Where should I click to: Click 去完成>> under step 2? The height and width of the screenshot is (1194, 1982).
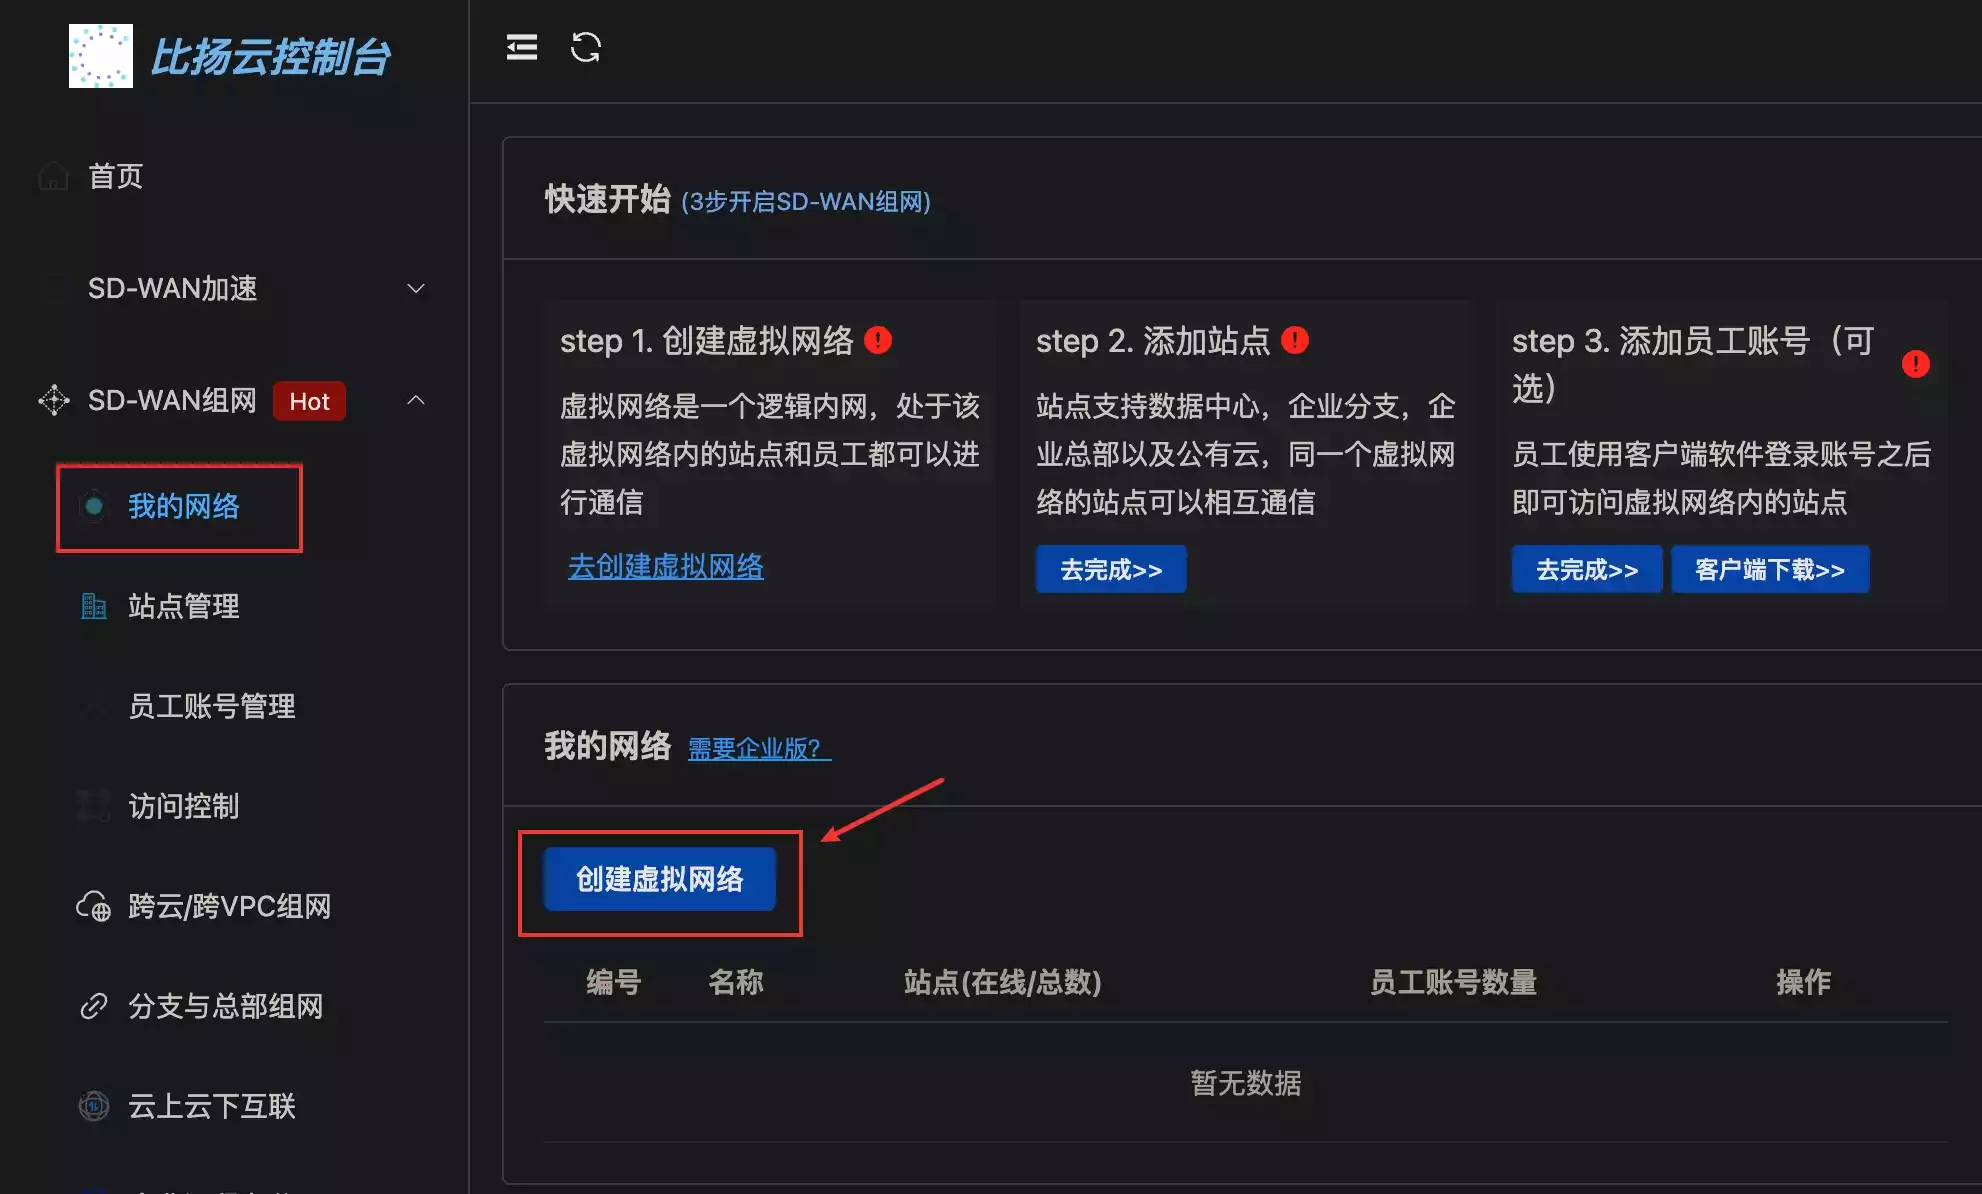[x=1110, y=570]
